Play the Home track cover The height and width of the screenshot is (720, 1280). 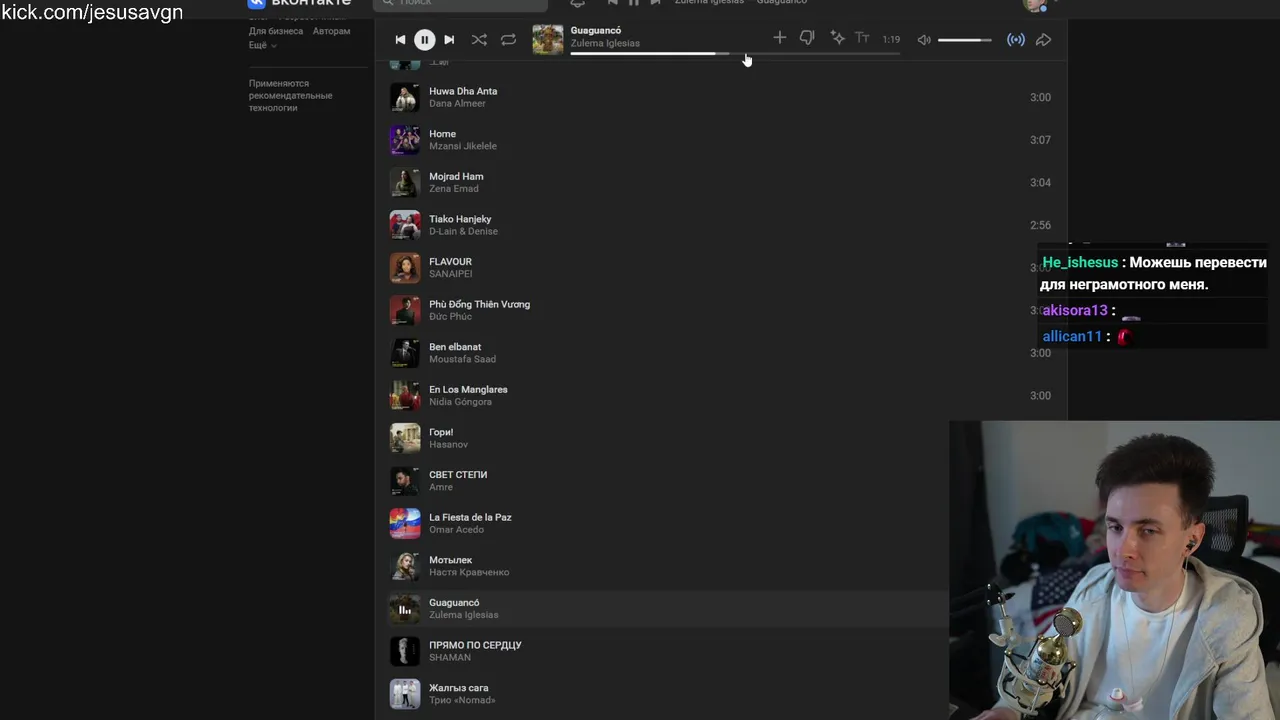pos(405,140)
